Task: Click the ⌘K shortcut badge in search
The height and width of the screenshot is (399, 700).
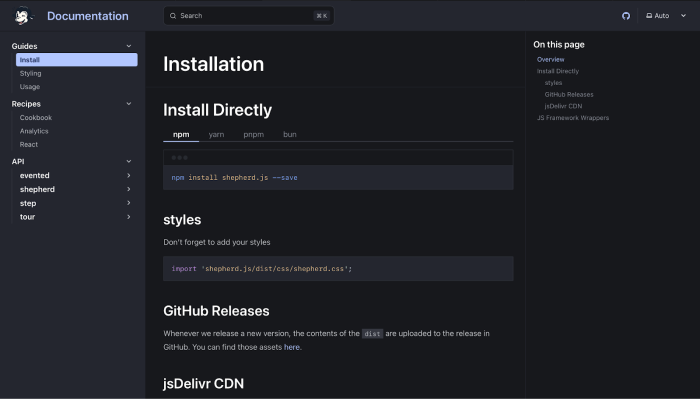Action: point(321,16)
